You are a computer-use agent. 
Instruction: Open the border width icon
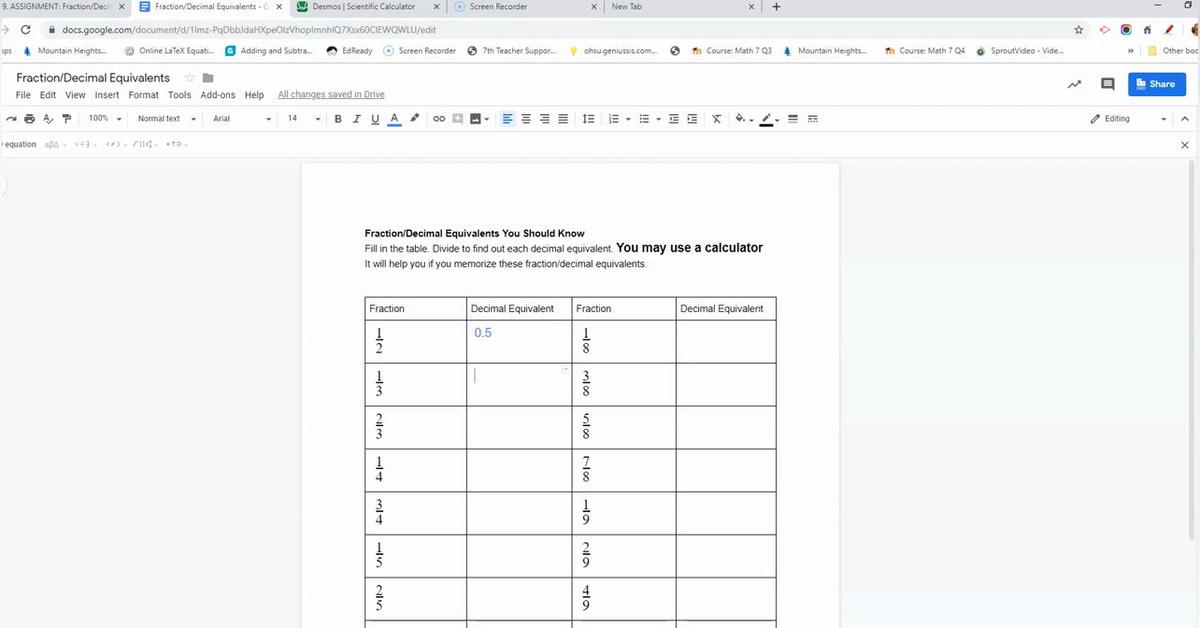[x=794, y=119]
